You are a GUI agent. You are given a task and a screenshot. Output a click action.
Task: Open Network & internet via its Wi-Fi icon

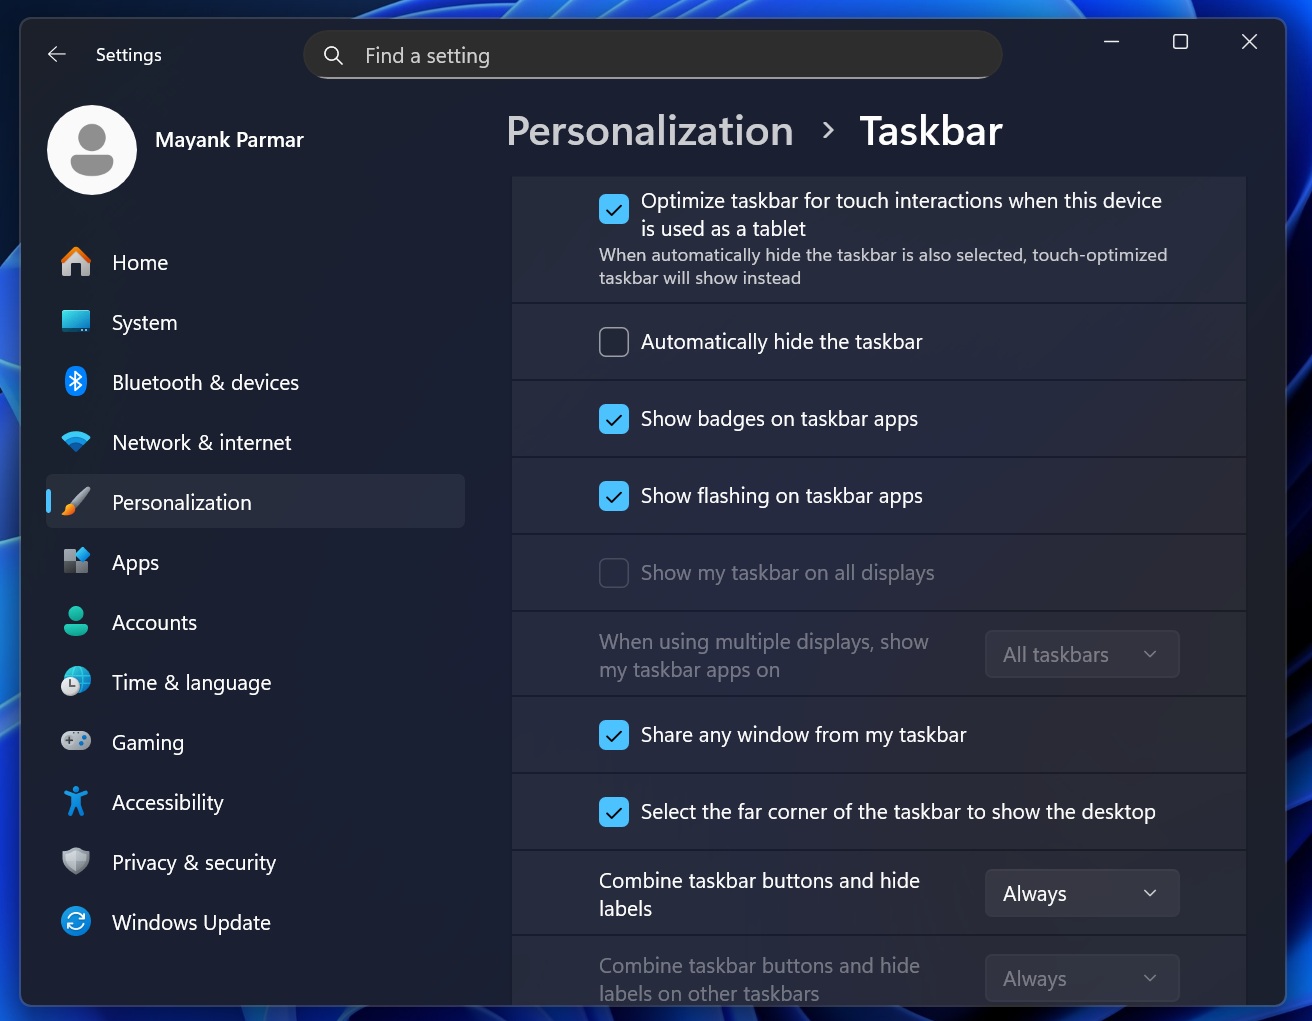(75, 442)
